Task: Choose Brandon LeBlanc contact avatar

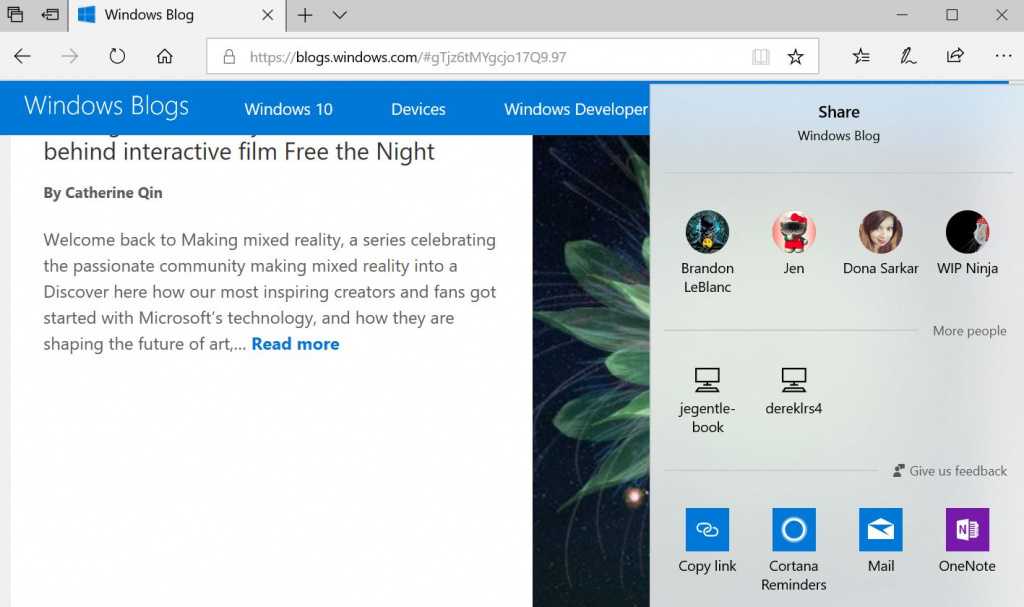Action: click(x=707, y=233)
